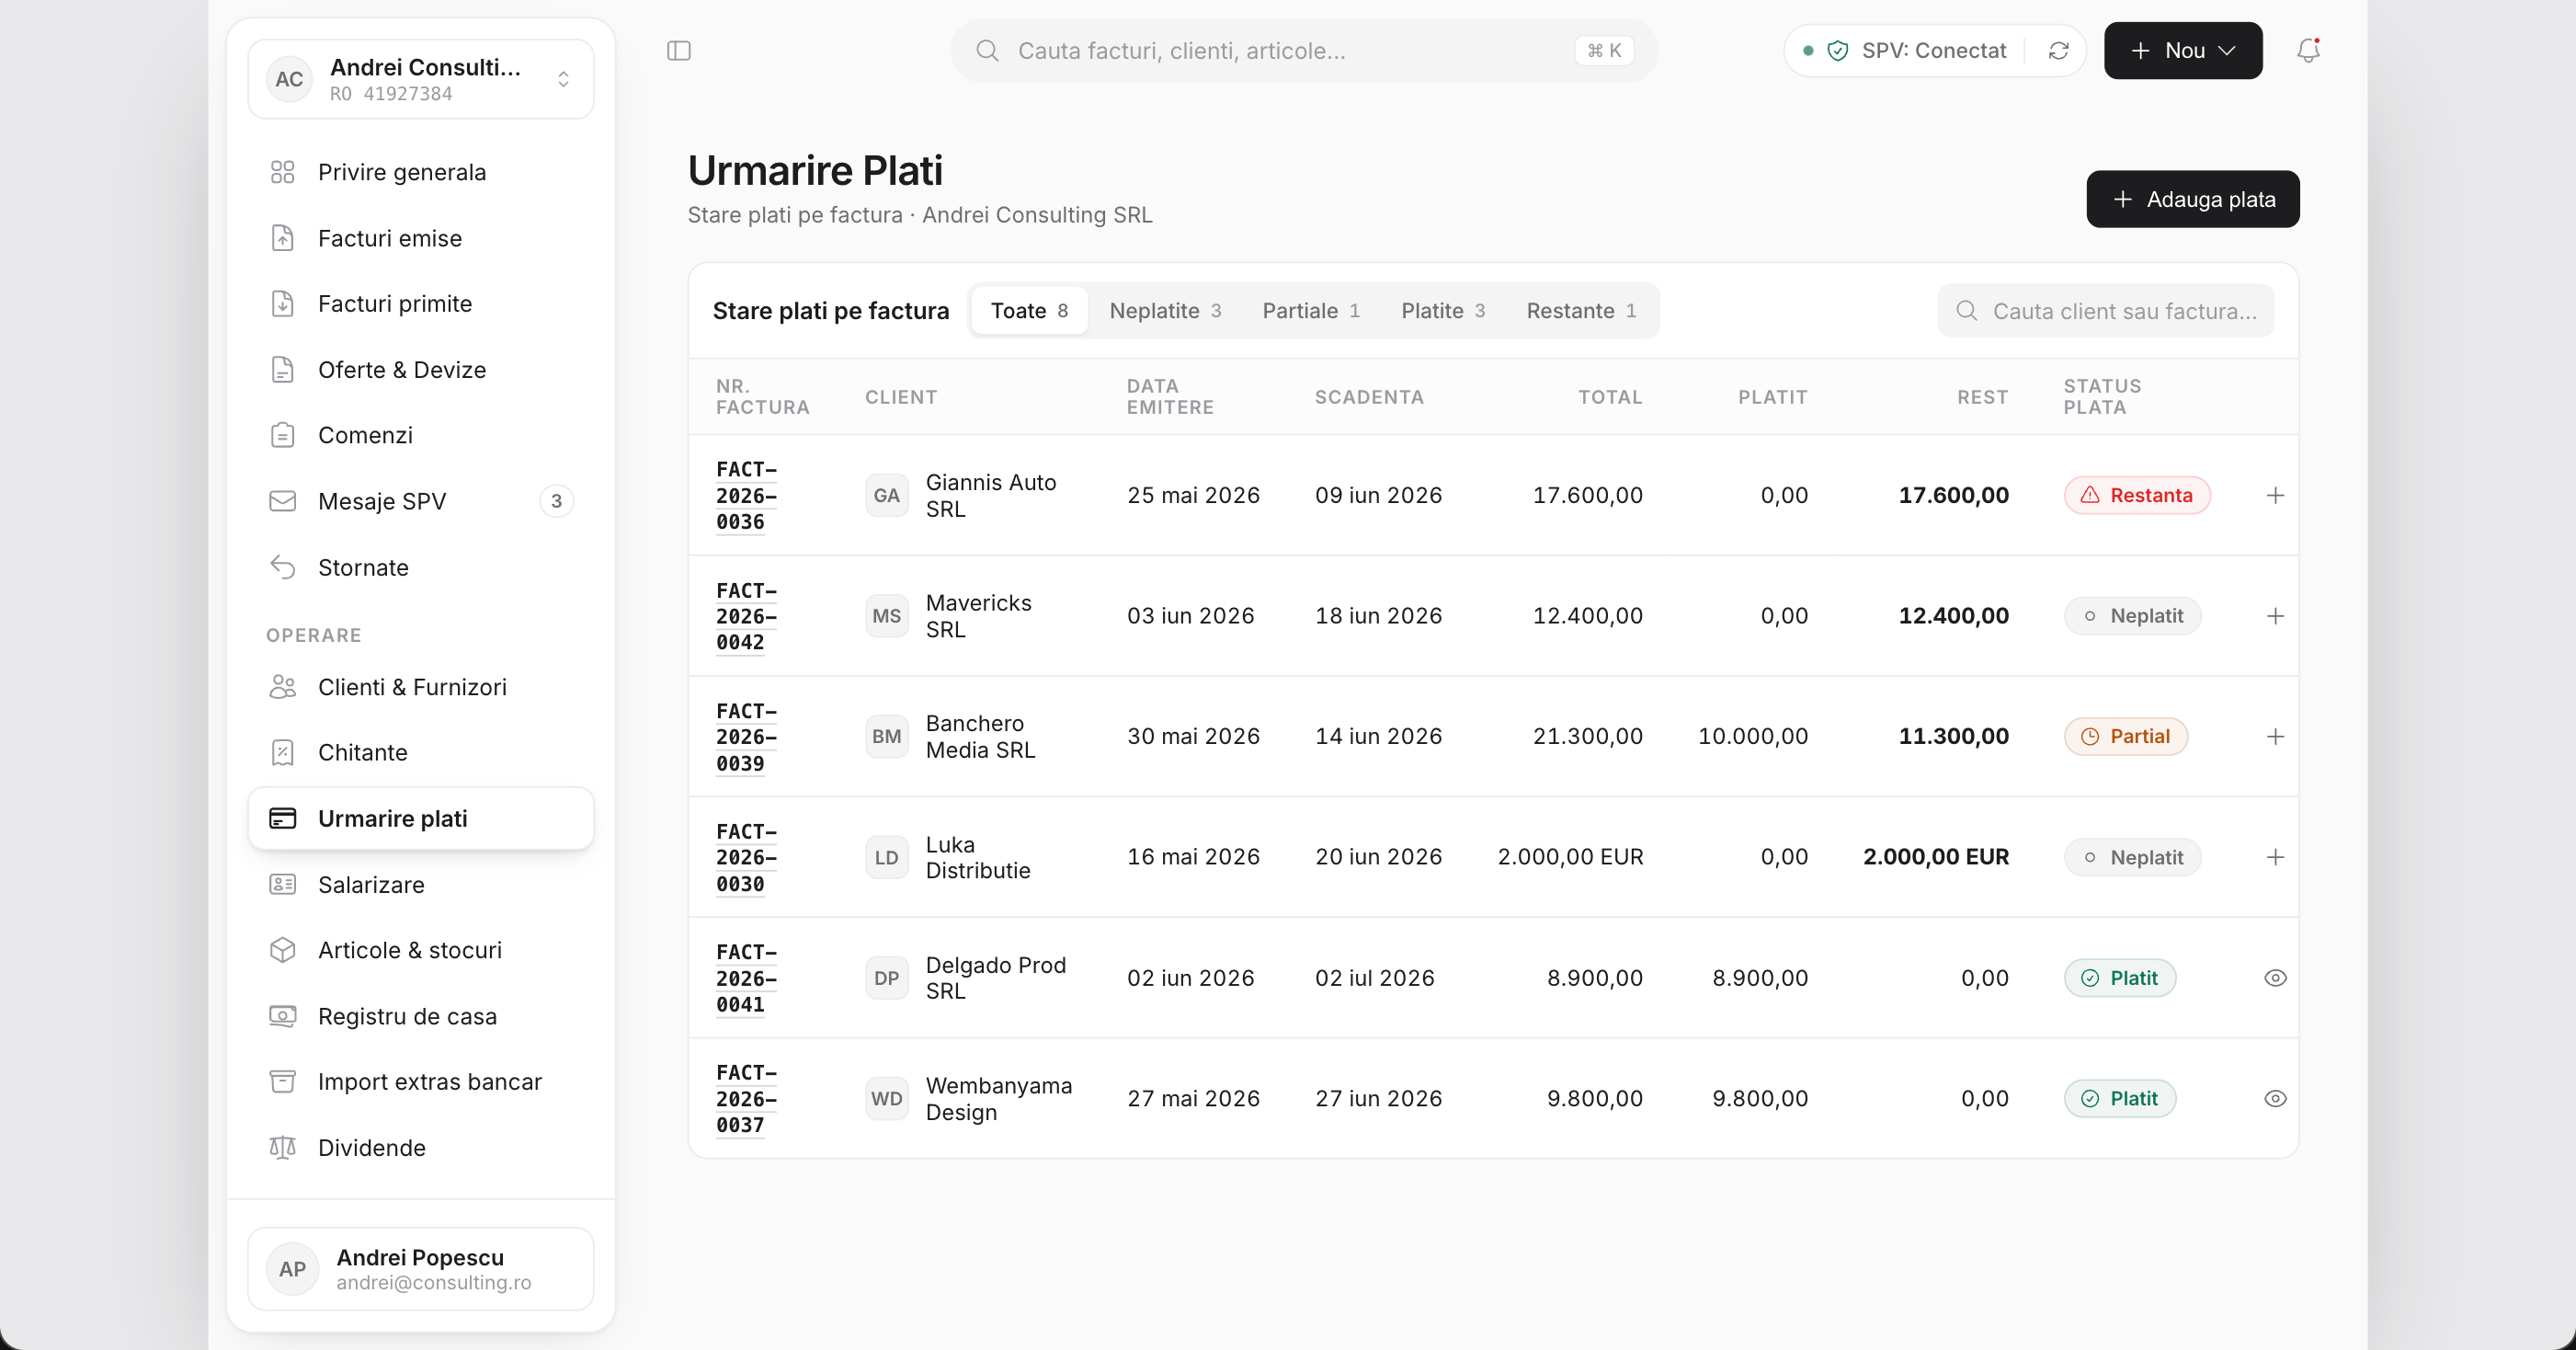2576x1350 pixels.
Task: Click the GA client avatar
Action: point(886,495)
